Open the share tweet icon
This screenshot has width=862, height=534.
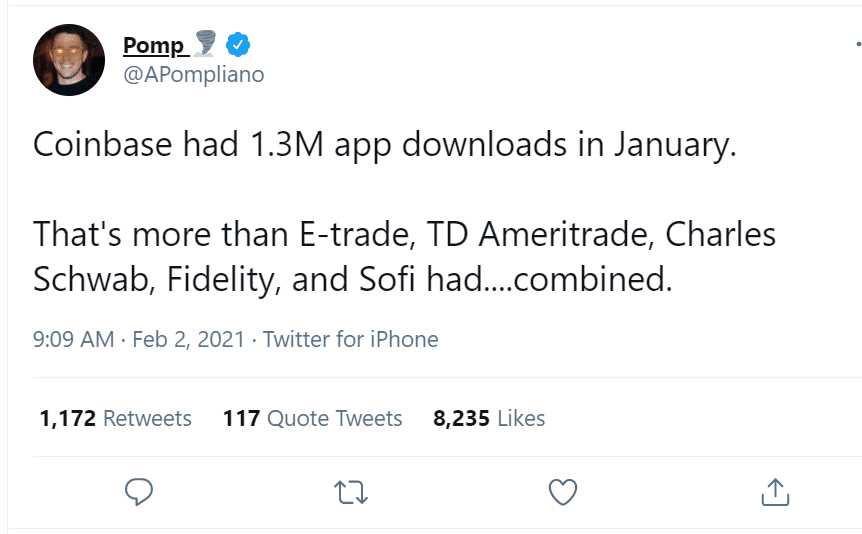click(775, 492)
